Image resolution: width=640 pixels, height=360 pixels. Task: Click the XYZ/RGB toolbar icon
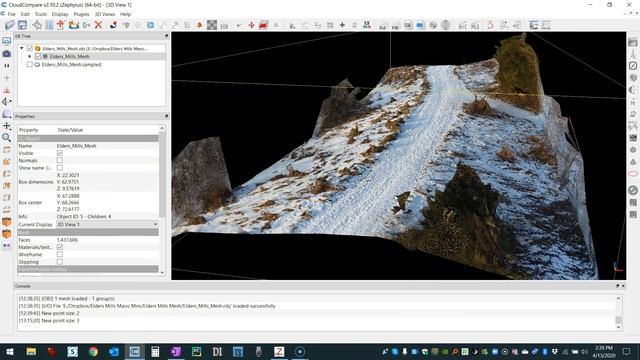(367, 25)
